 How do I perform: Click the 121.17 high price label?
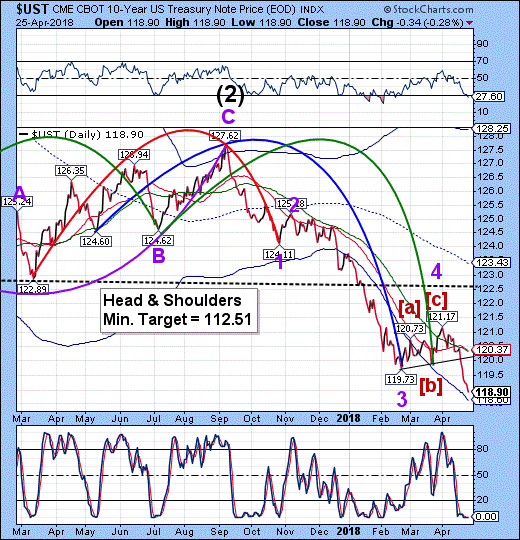coord(442,316)
